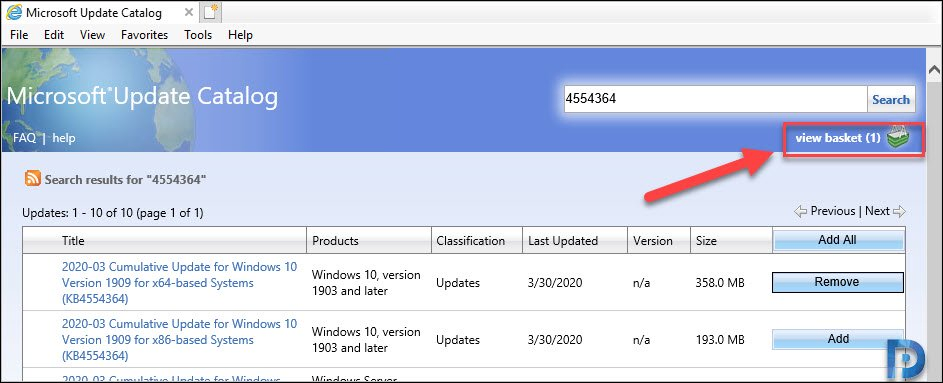The height and width of the screenshot is (383, 943).
Task: Click the scrollbar up arrow
Action: 935,71
